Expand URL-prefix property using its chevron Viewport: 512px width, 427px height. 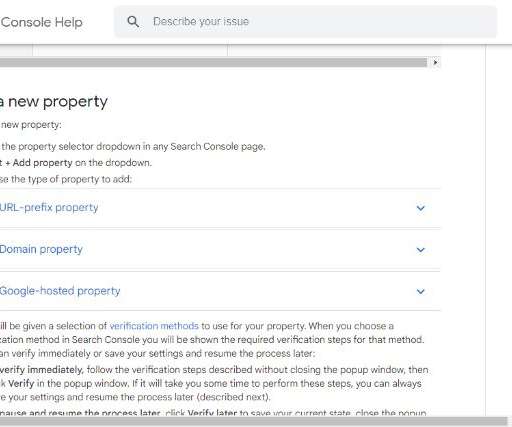pyautogui.click(x=421, y=208)
